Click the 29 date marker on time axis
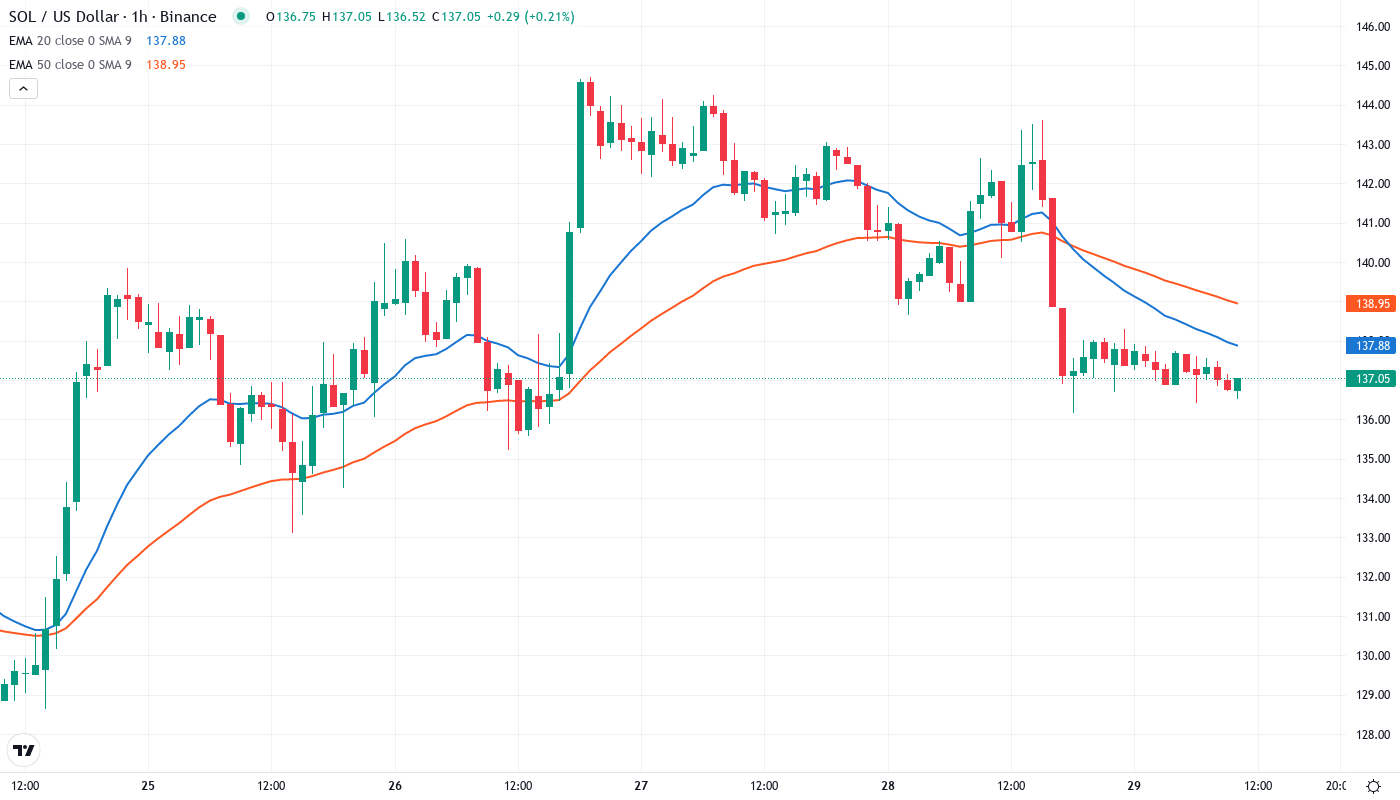Image resolution: width=1400 pixels, height=800 pixels. (x=1134, y=785)
